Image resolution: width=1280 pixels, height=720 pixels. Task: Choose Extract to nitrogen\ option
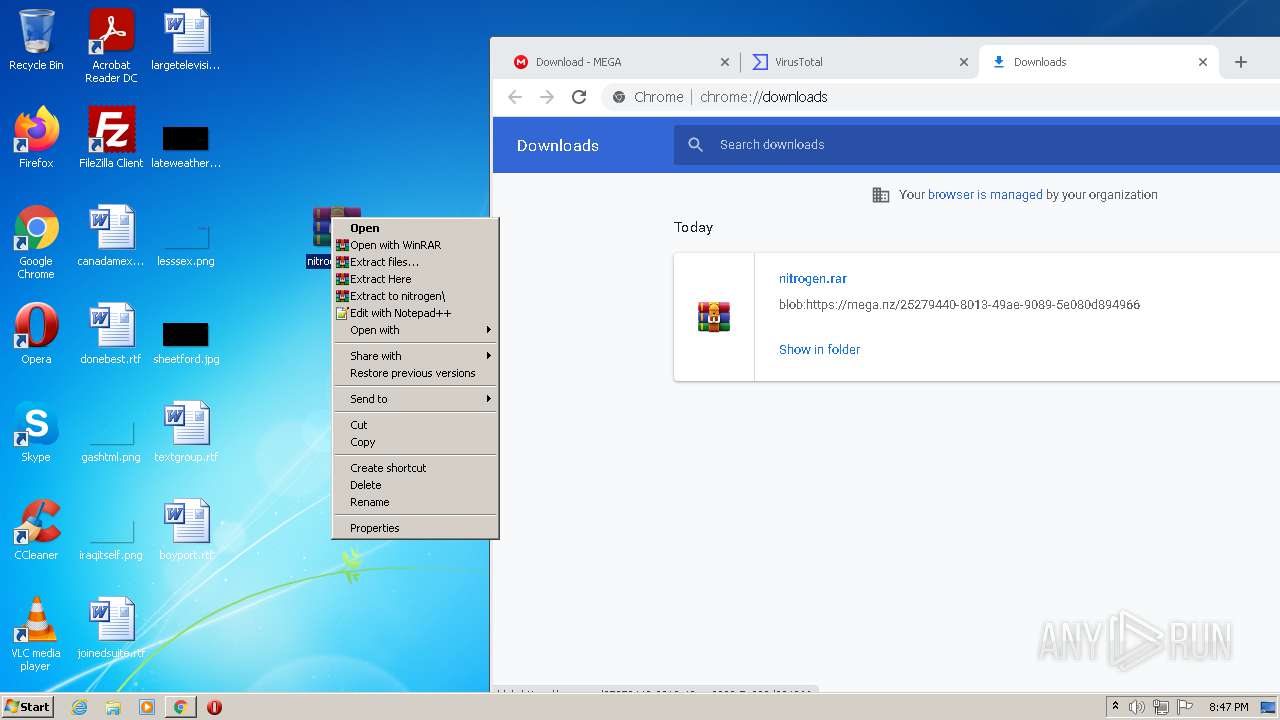(415, 296)
